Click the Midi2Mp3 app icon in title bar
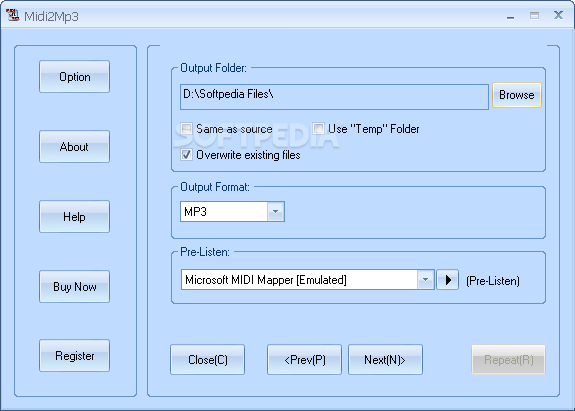This screenshot has height=411, width=575. click(12, 15)
